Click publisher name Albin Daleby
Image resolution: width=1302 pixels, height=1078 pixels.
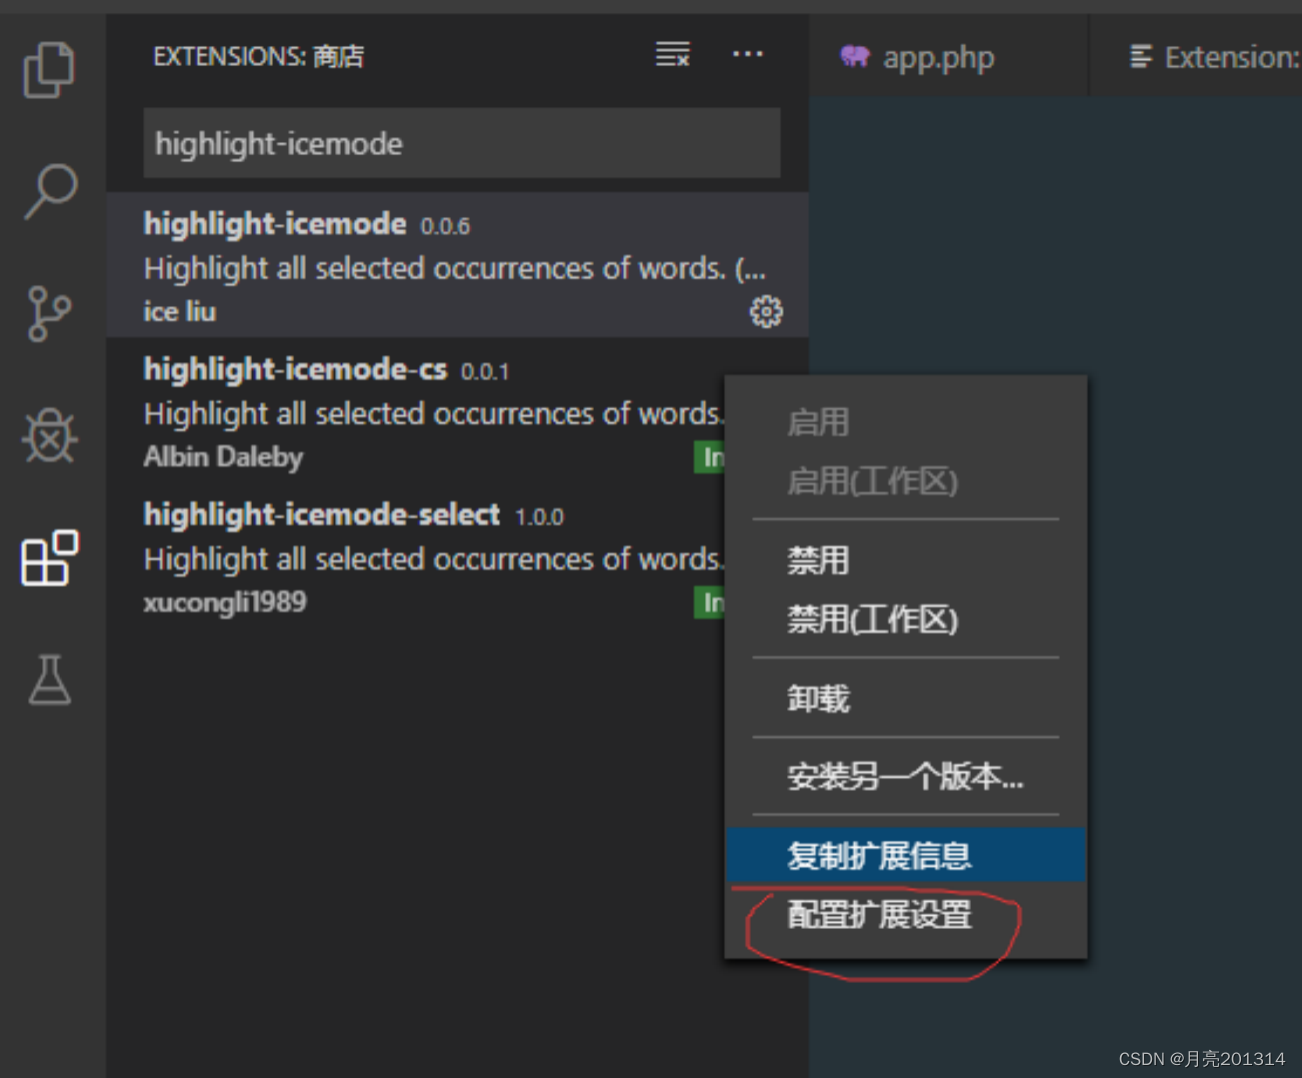click(x=223, y=457)
